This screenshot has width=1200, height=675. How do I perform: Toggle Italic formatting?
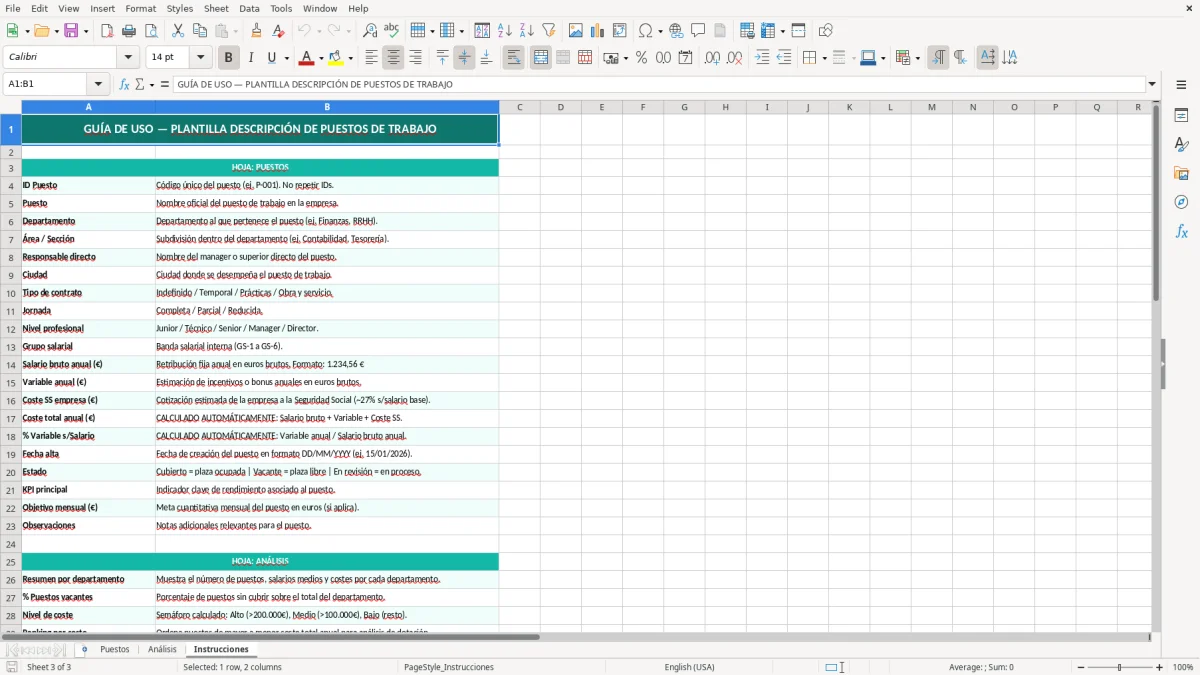click(x=250, y=58)
